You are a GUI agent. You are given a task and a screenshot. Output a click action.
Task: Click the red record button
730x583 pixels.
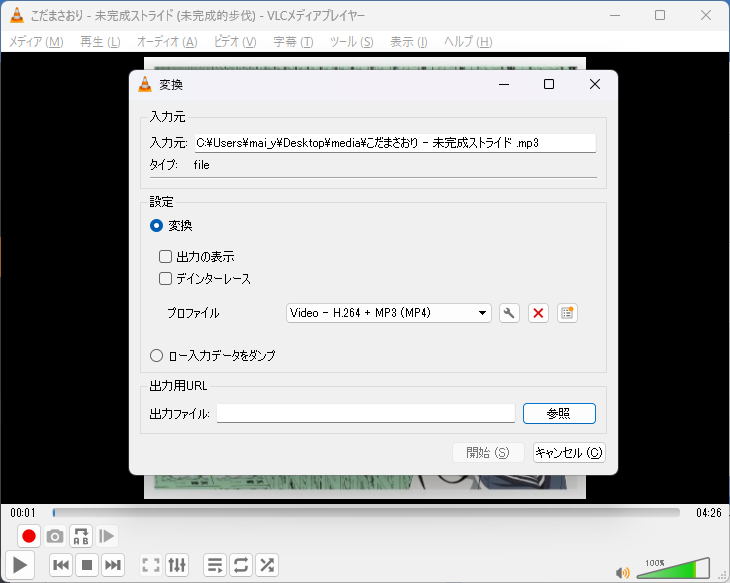(29, 536)
